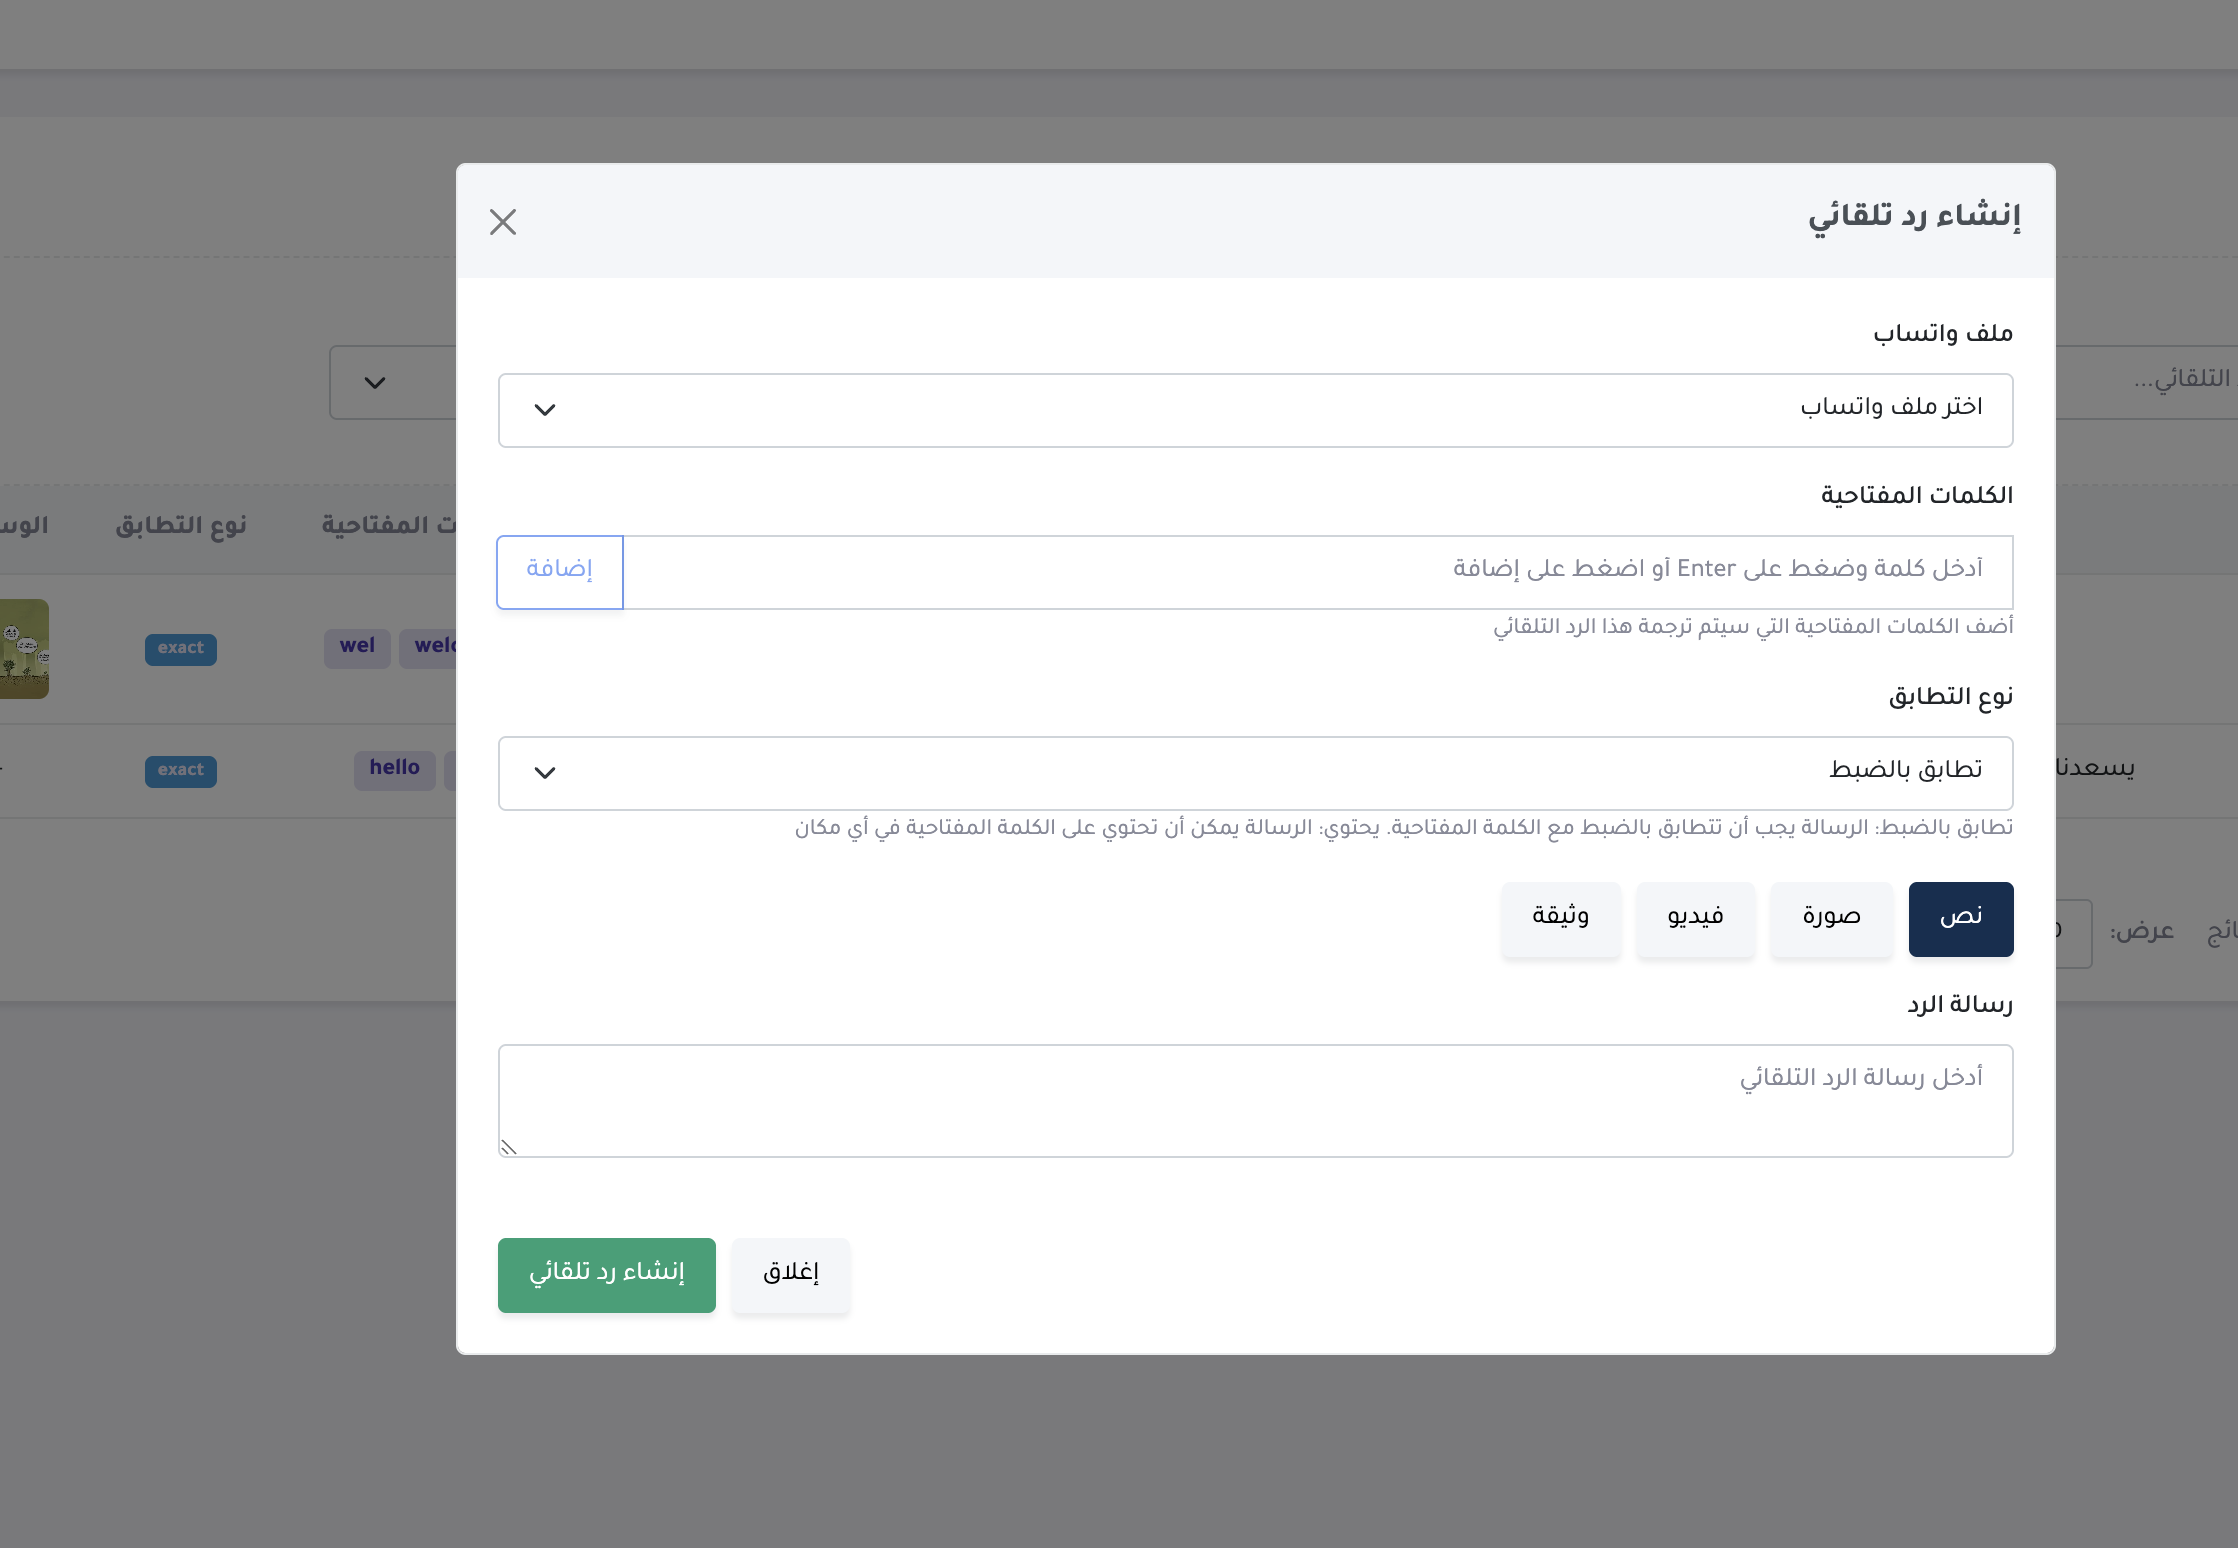Viewport: 2238px width, 1548px height.
Task: Expand the chevron dropdown behind the dialog
Action: (x=376, y=383)
